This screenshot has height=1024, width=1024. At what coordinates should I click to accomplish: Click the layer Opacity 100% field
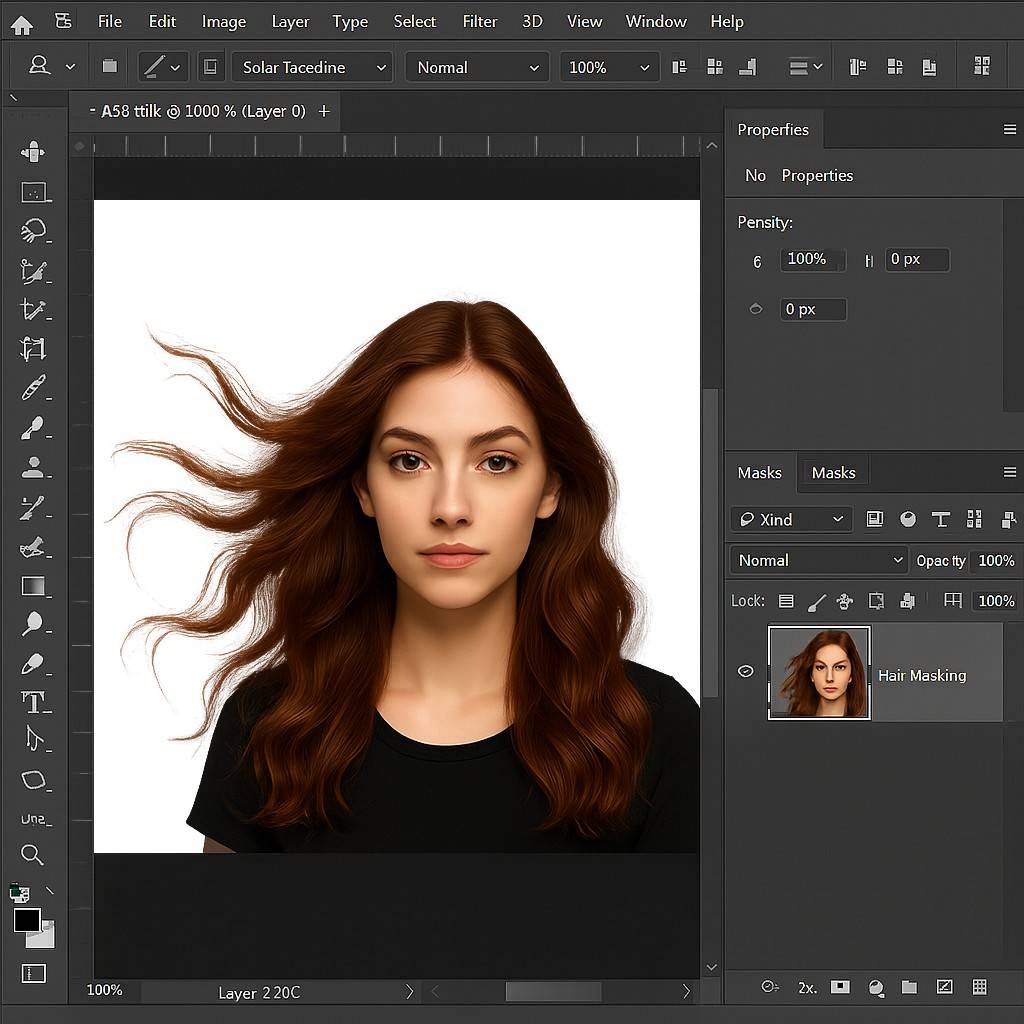pyautogui.click(x=995, y=560)
